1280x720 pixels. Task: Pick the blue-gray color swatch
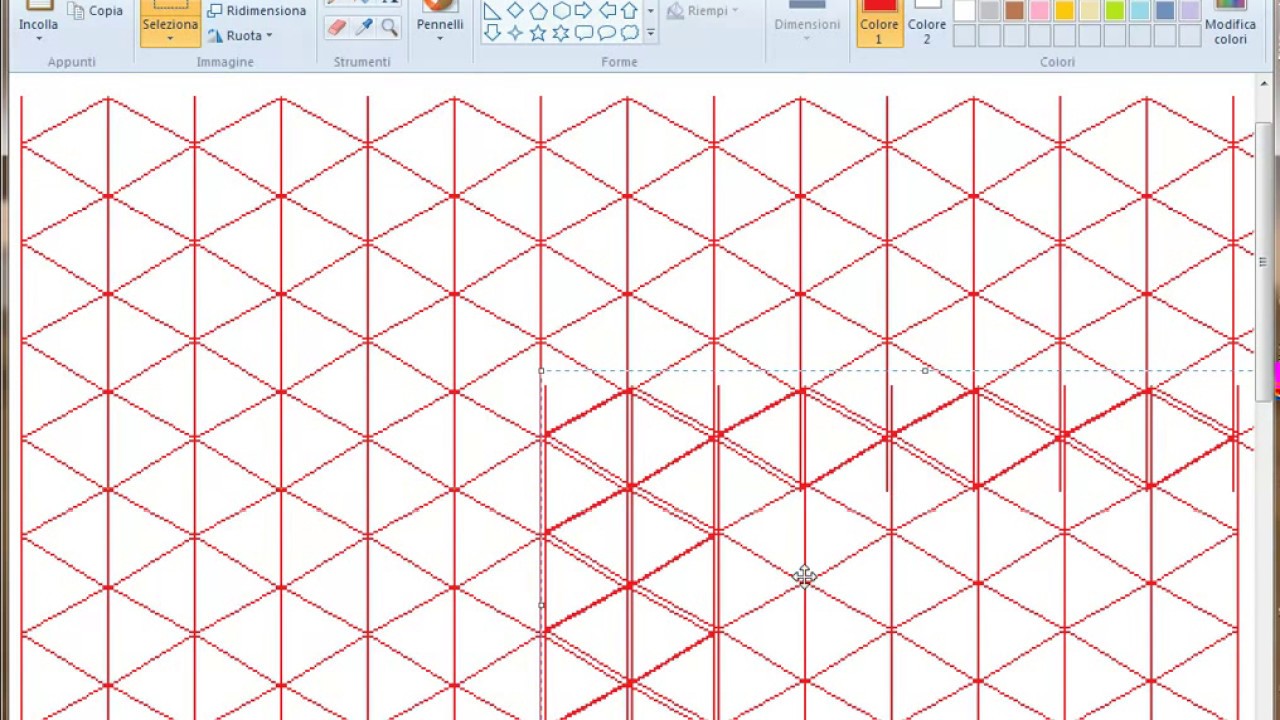[1164, 11]
